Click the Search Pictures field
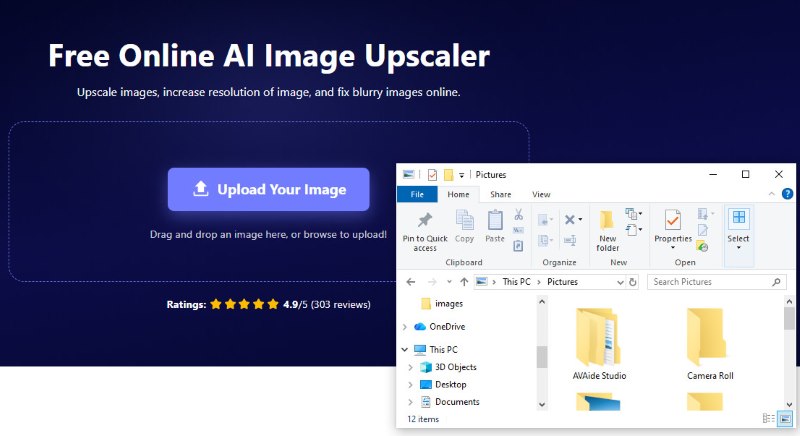Screen dimensions: 800x436 (x=716, y=282)
